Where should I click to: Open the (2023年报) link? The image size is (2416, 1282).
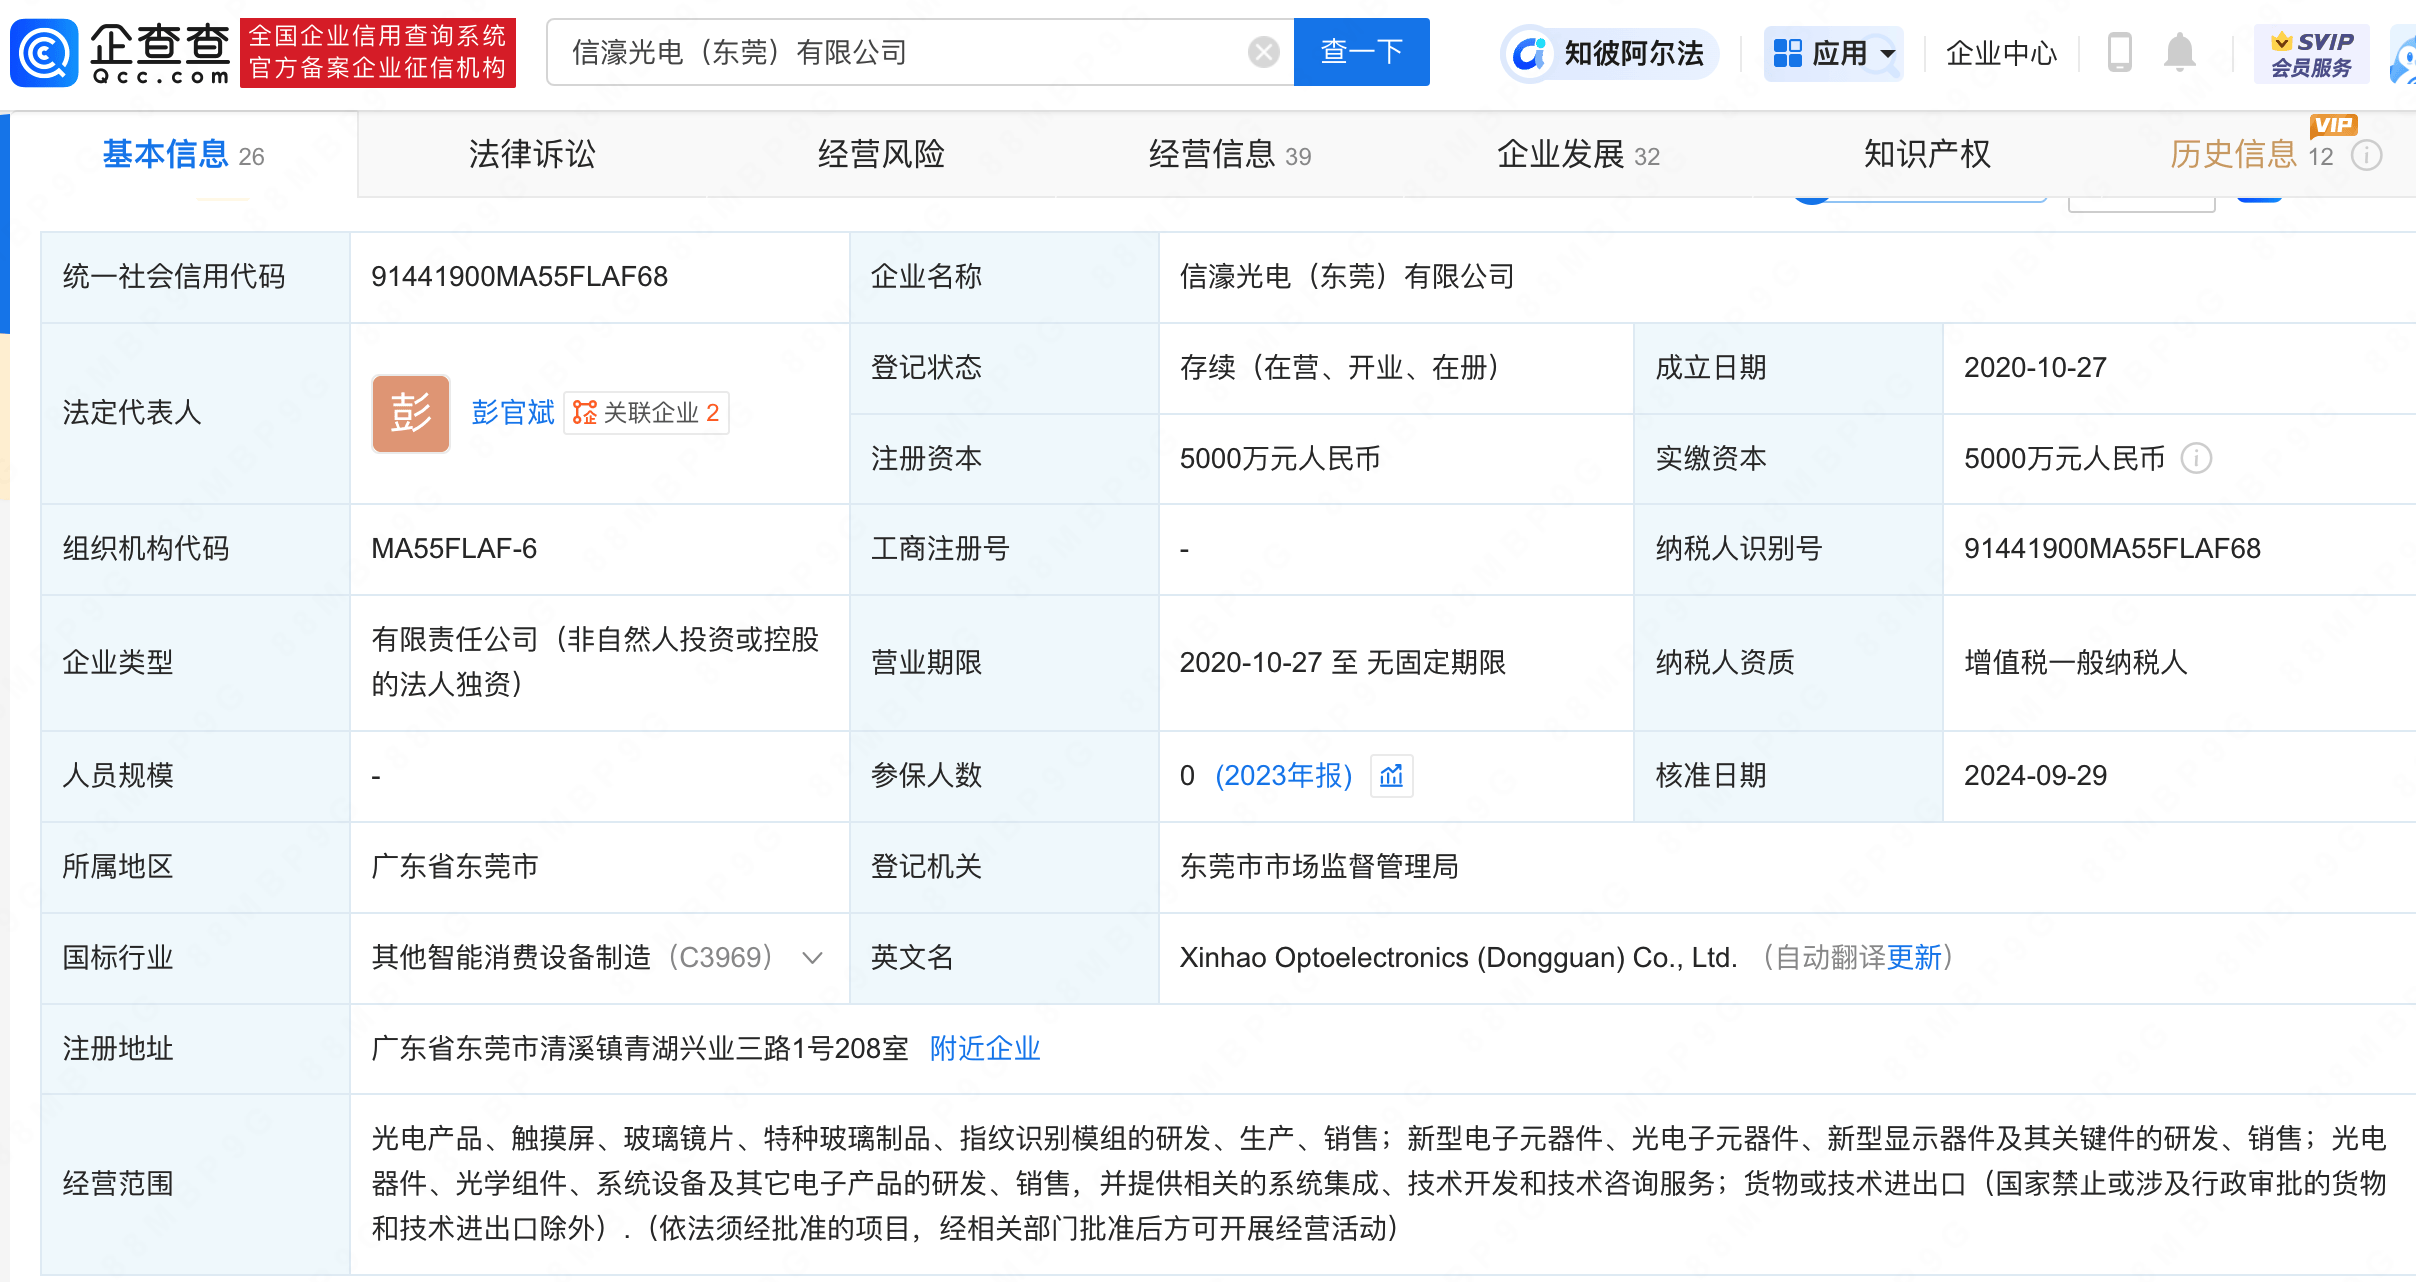pos(1283,776)
